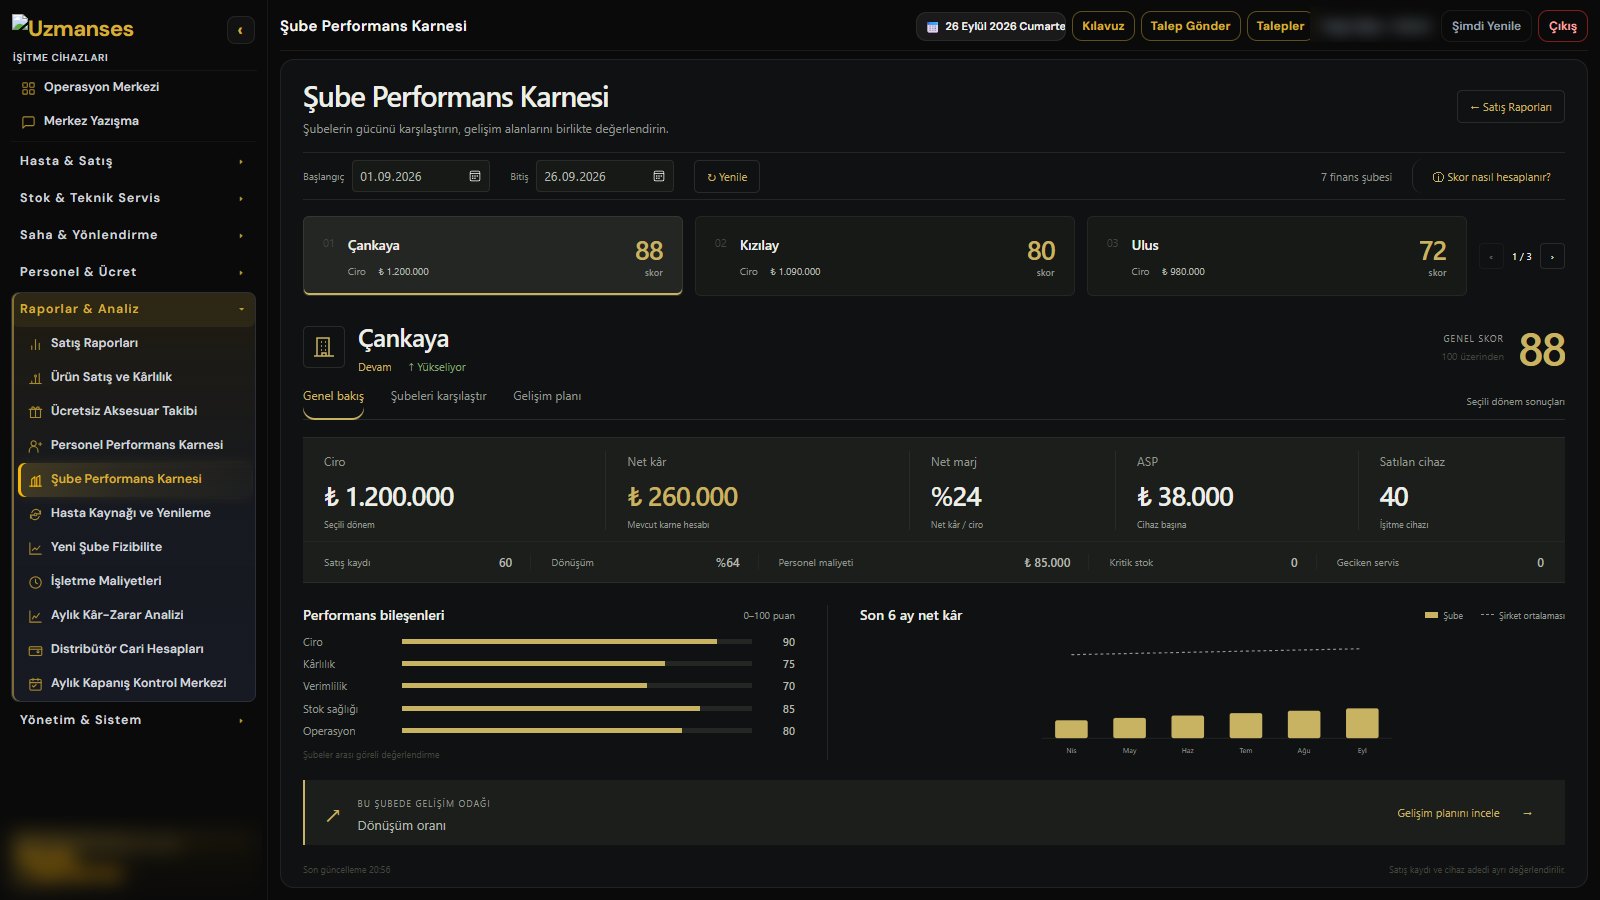Switch to Şubeleri karşılaştır tab
Screen dimensions: 1600x900
coord(438,396)
